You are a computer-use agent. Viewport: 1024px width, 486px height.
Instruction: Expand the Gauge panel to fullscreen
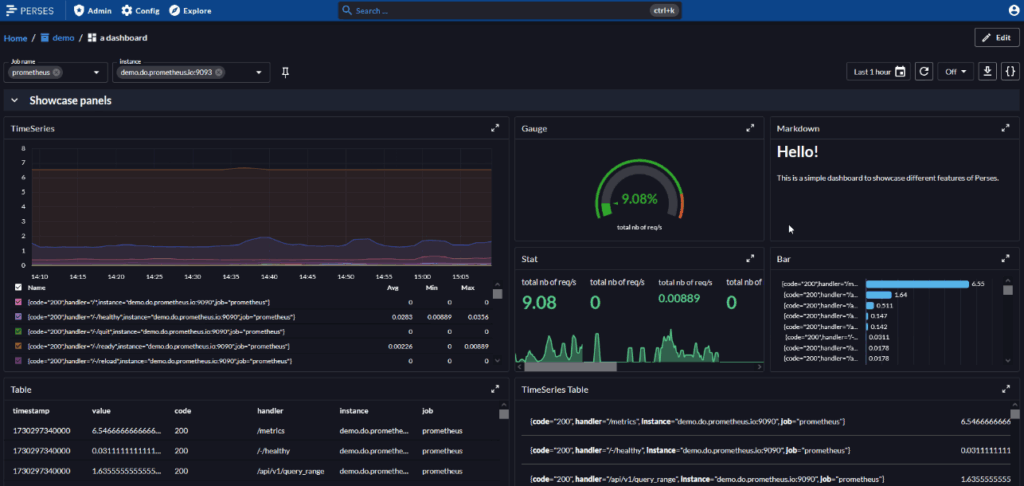click(x=750, y=128)
